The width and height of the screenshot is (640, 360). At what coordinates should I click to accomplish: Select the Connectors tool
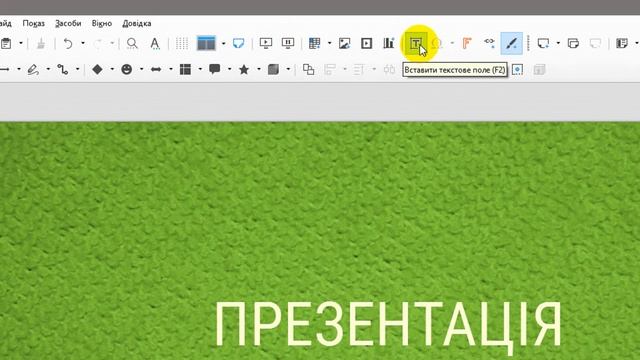[62, 70]
